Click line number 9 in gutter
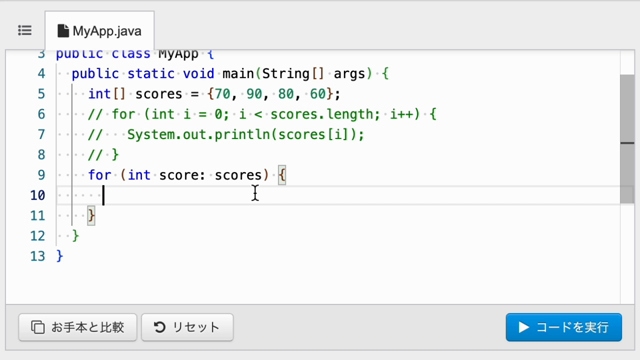The width and height of the screenshot is (640, 360). 41,175
